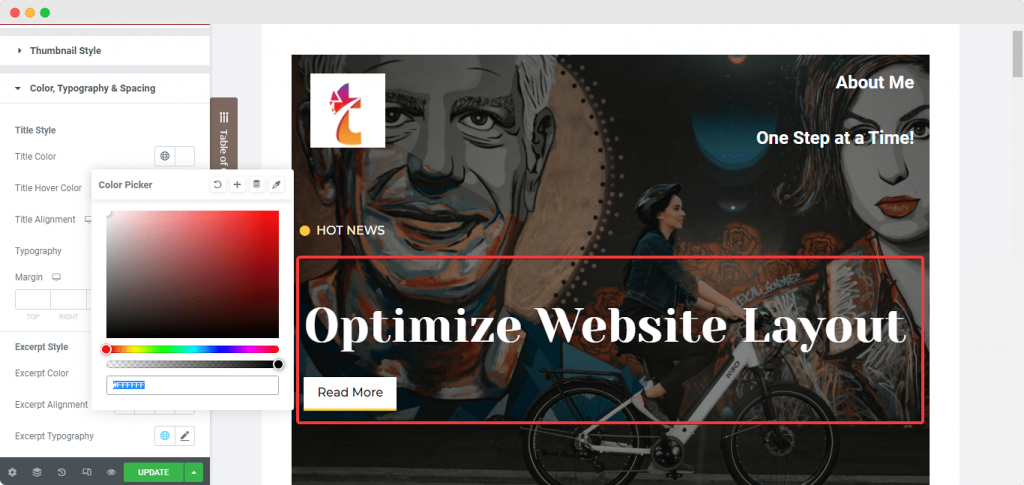Add a new global color with the plus icon

[237, 185]
